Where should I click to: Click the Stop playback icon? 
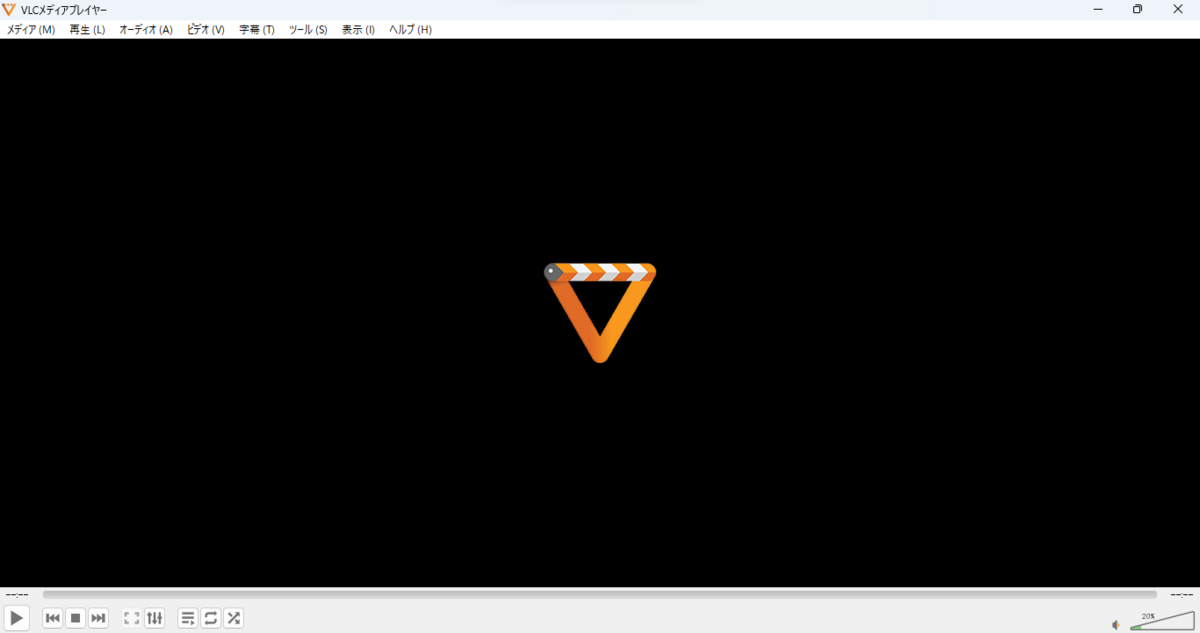coord(75,617)
